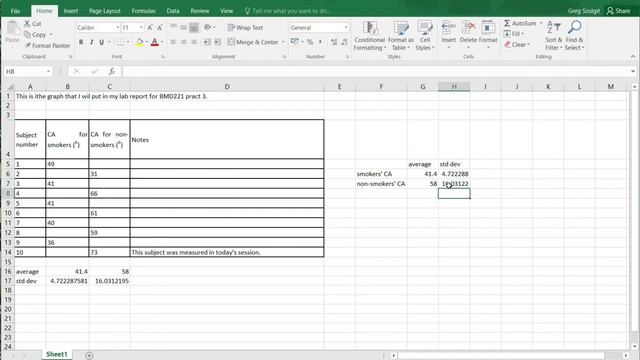Screen dimensions: 640x360
Task: Open Conditional Formatting menu
Action: tap(369, 36)
